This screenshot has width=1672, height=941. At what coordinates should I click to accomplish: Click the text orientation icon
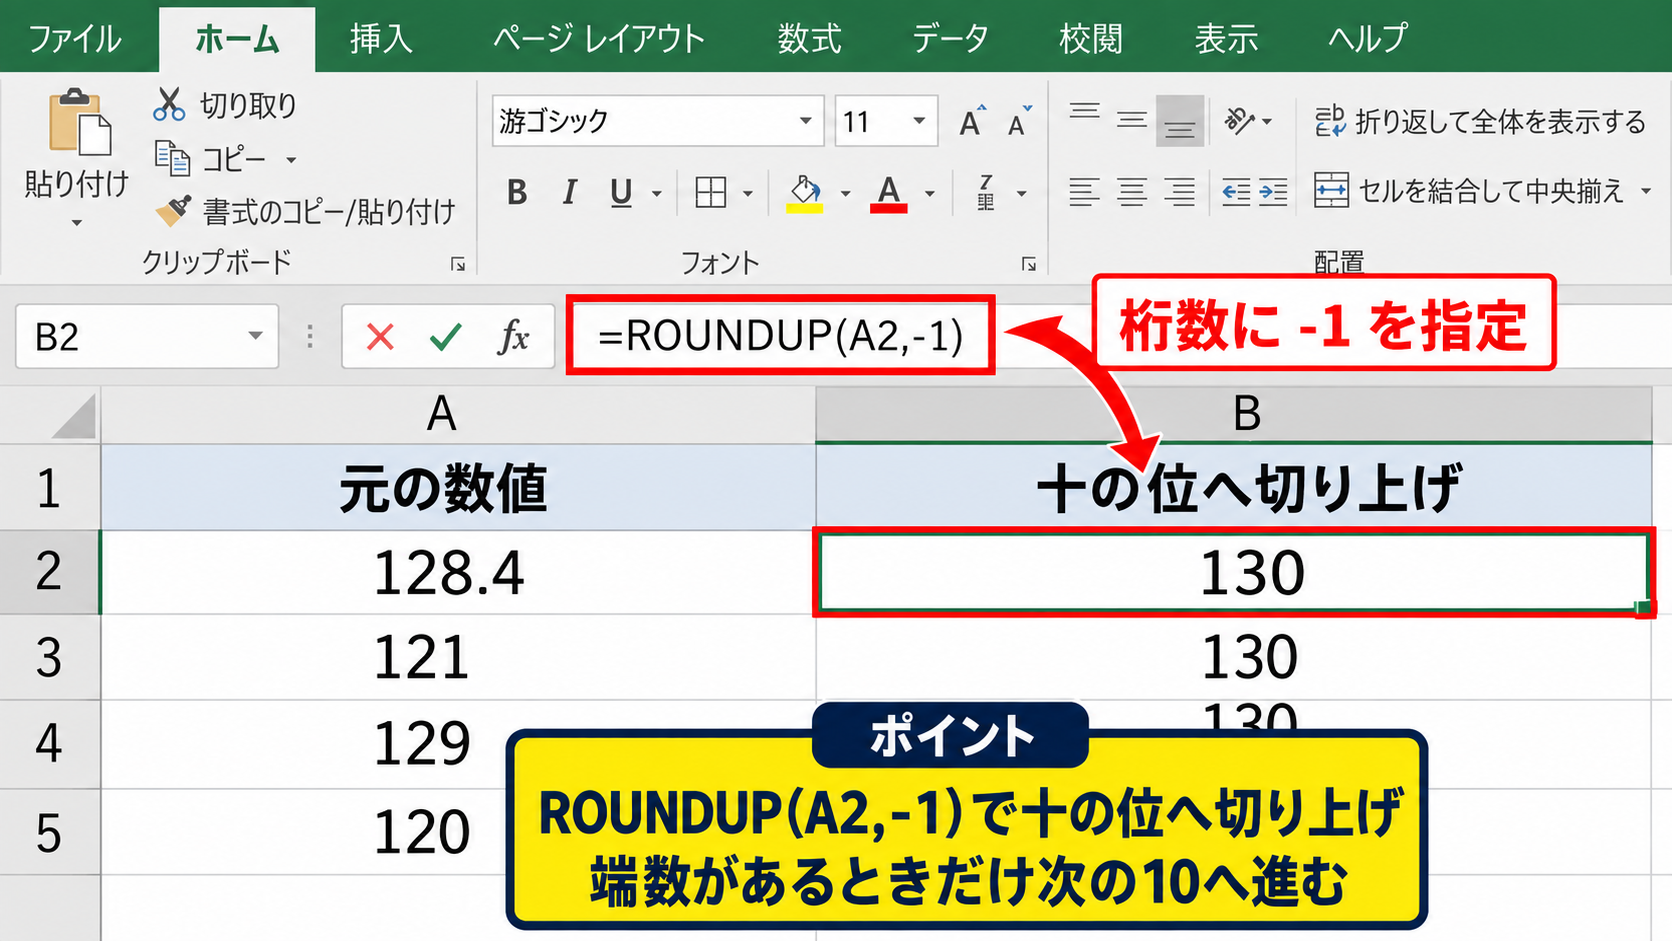point(1240,121)
